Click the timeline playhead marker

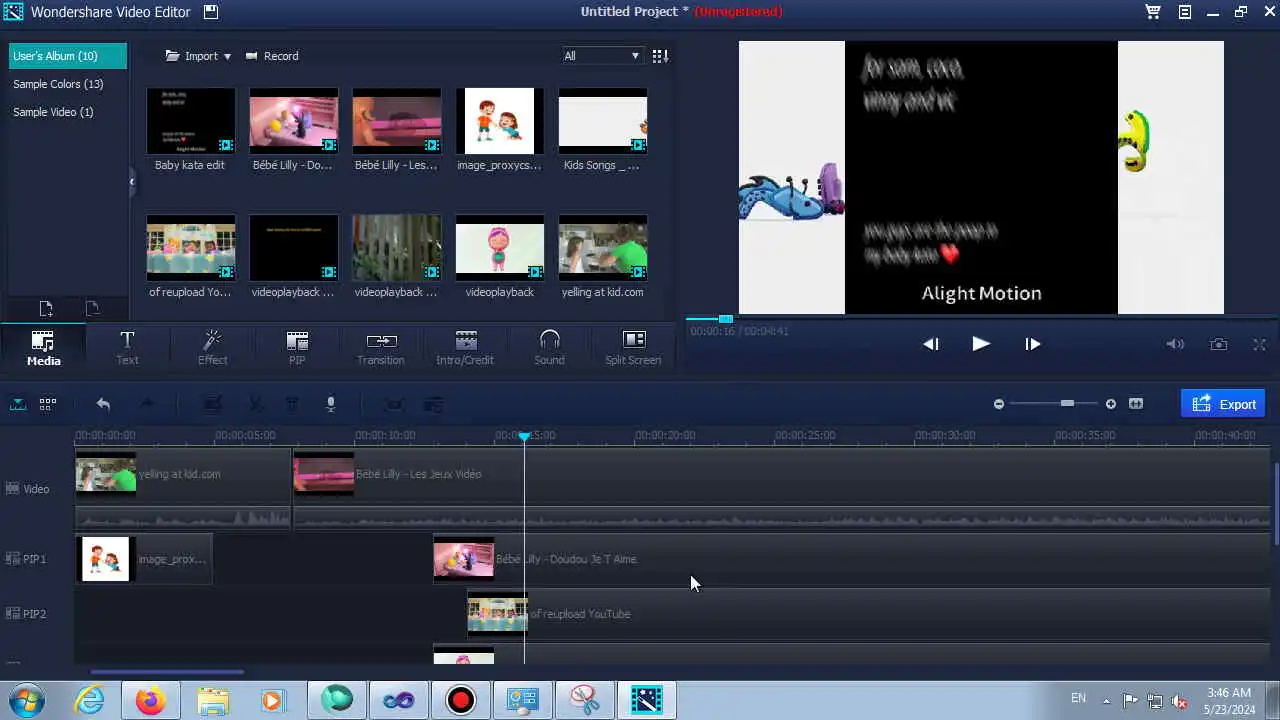524,436
